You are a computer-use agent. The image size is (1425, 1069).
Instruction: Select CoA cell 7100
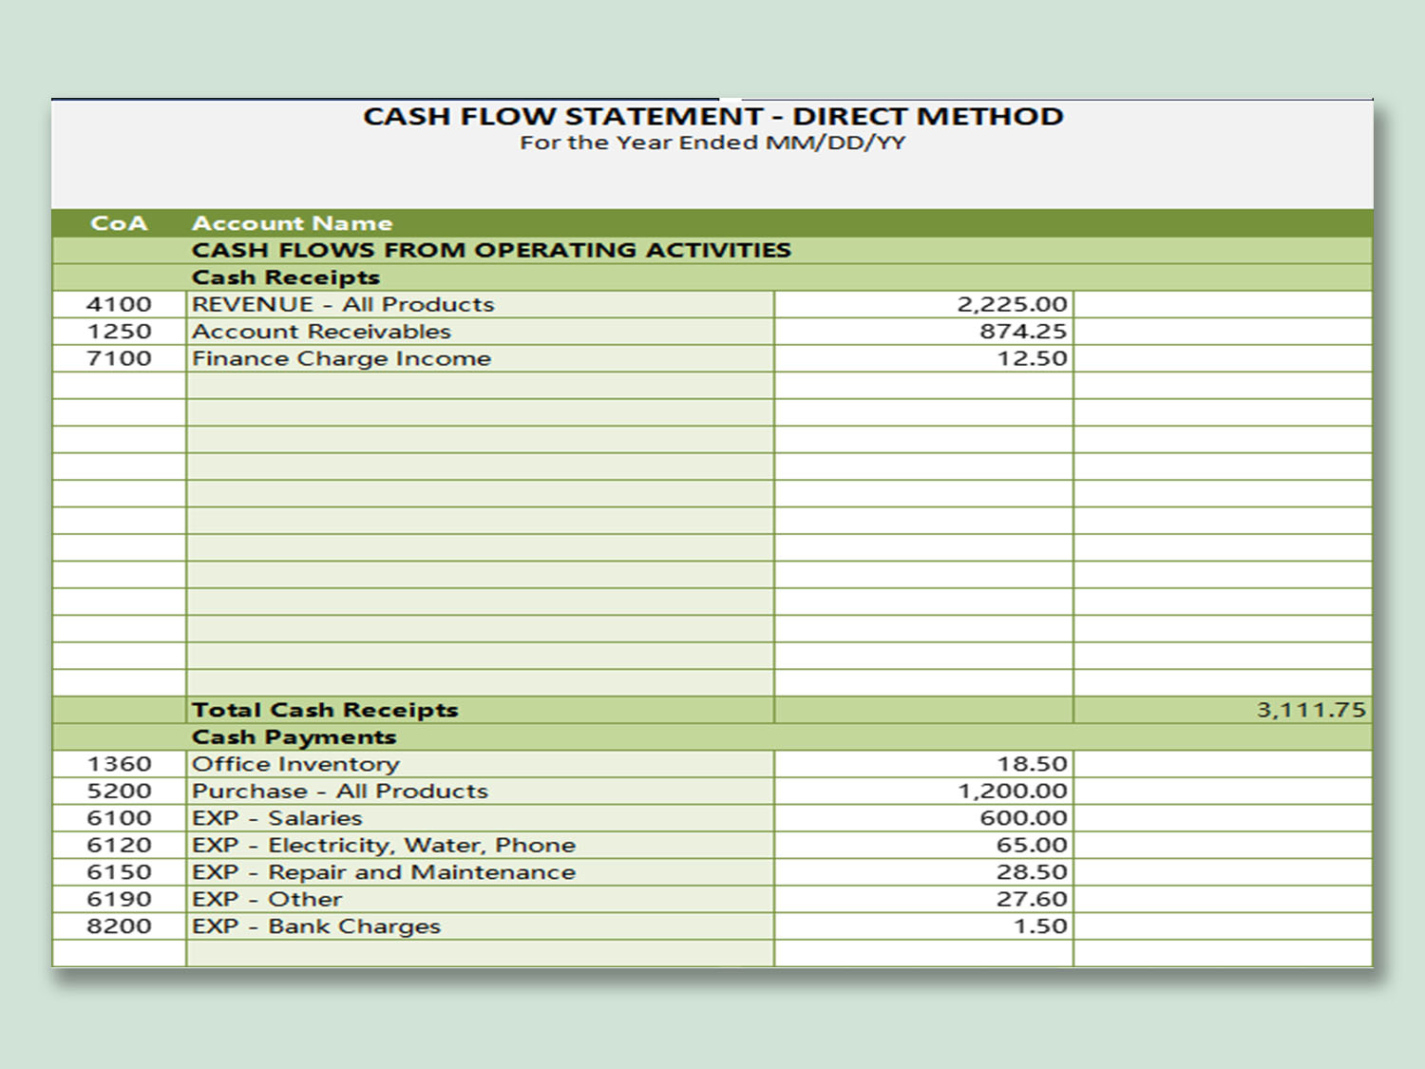point(119,358)
